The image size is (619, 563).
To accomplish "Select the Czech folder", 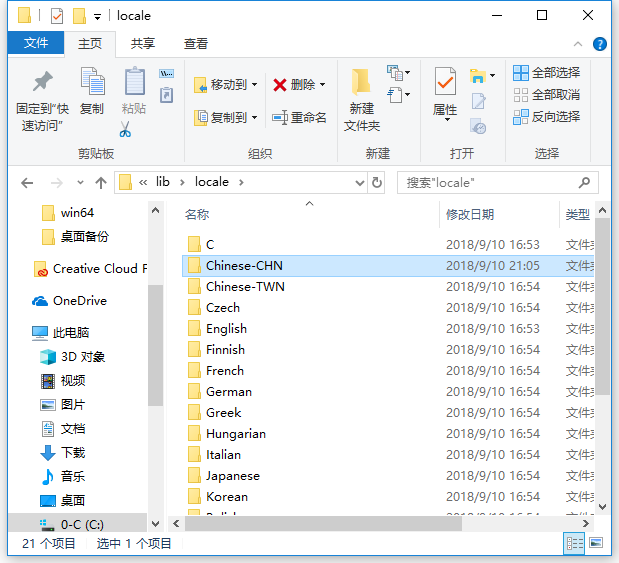I will point(388,308).
